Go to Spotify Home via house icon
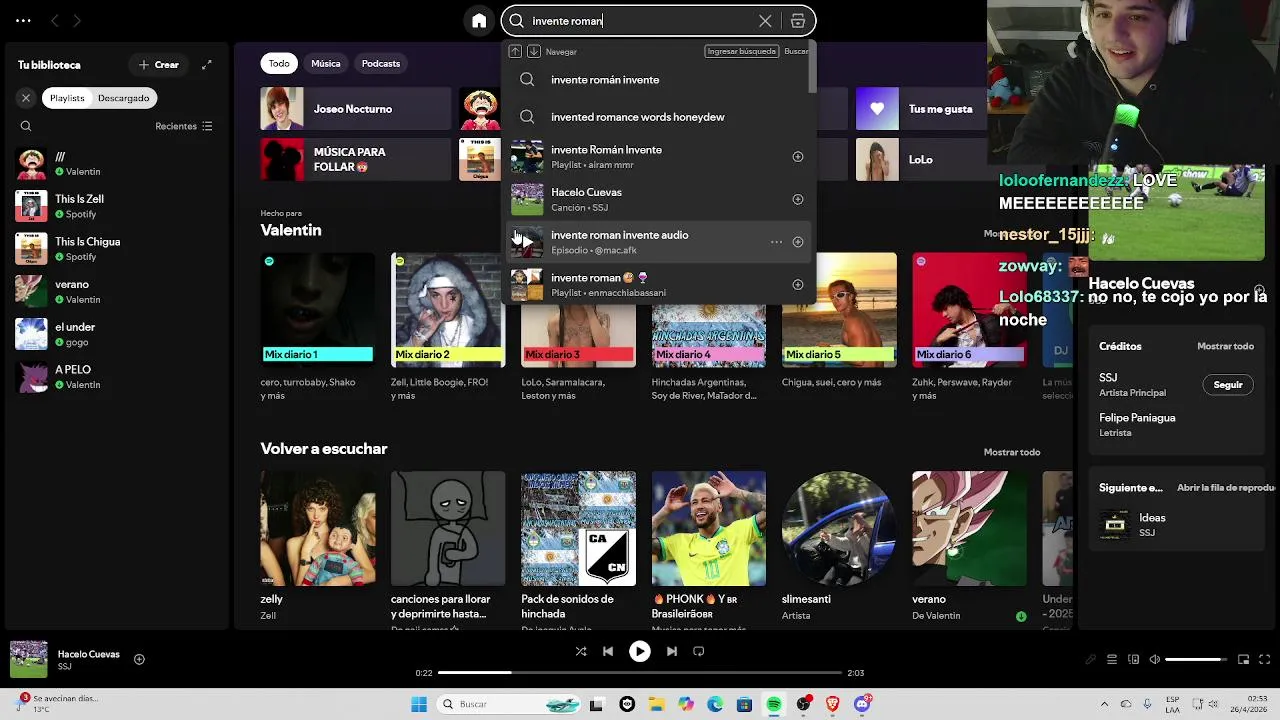Screen dimensions: 1280x720 [479, 21]
